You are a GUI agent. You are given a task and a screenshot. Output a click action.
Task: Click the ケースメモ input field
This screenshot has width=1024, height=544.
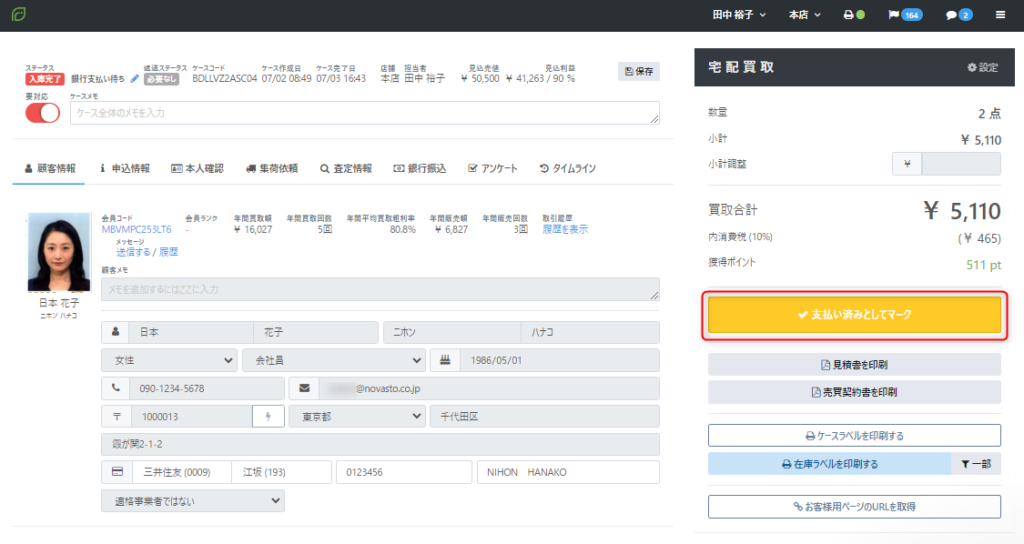(364, 113)
